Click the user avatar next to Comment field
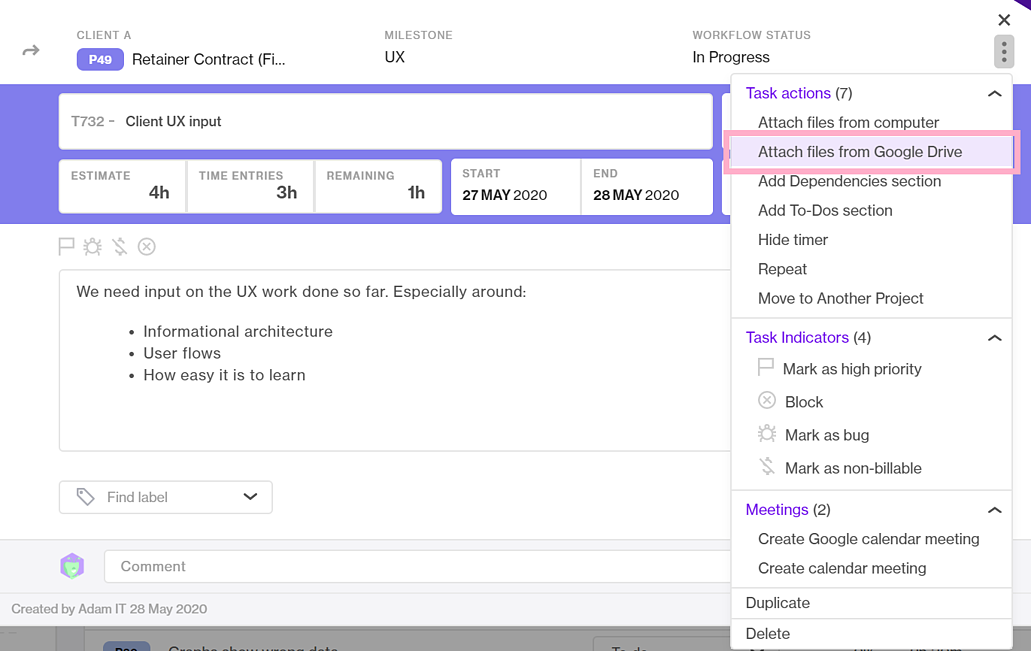 click(72, 566)
